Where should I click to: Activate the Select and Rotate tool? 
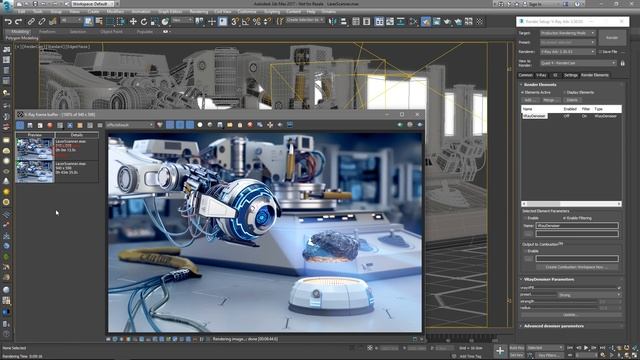(144, 21)
